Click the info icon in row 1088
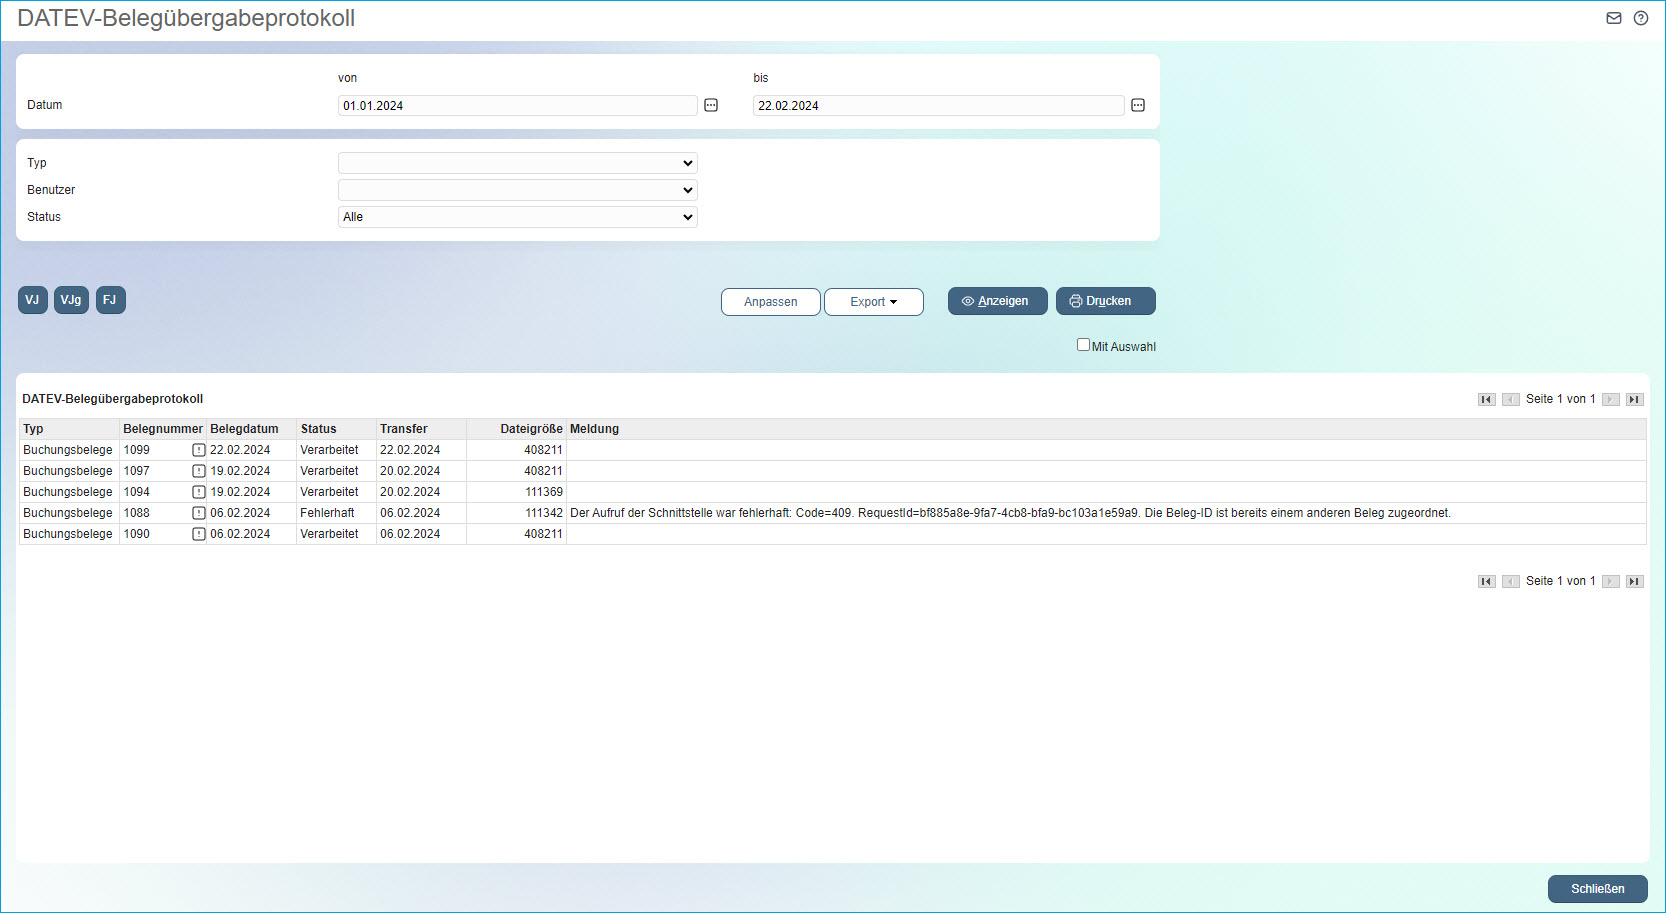 coord(198,513)
